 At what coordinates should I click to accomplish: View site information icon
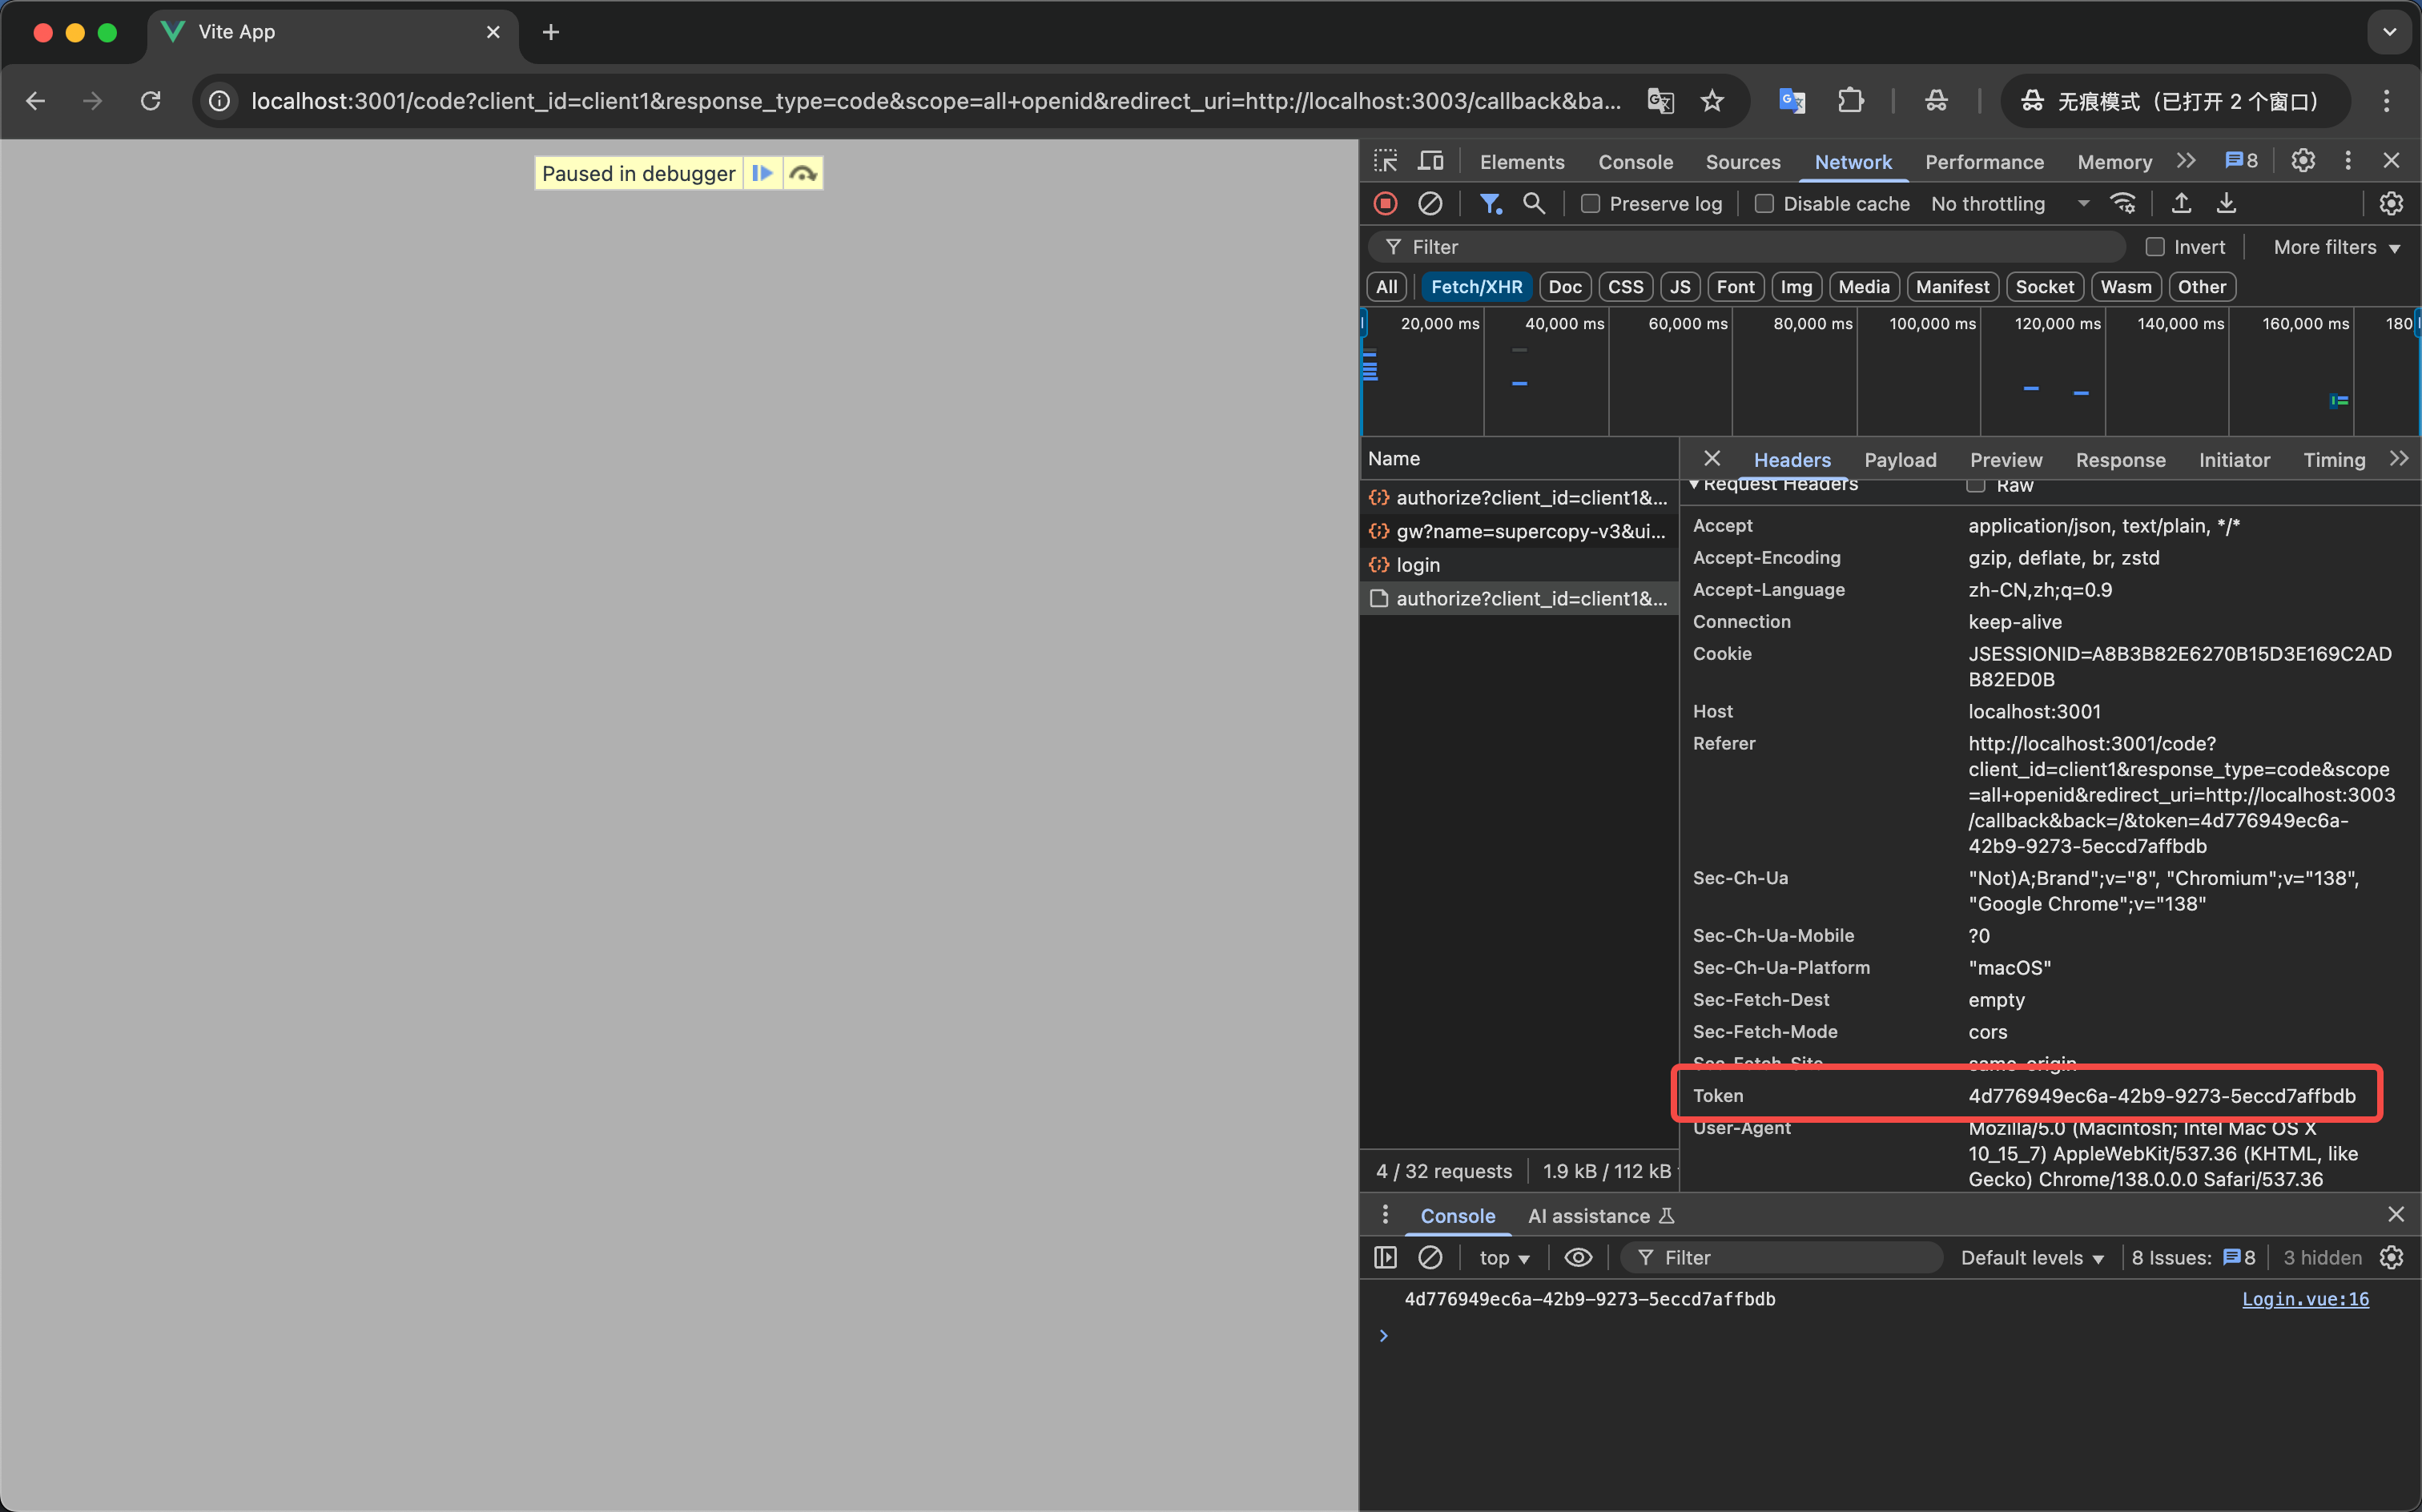pyautogui.click(x=219, y=101)
